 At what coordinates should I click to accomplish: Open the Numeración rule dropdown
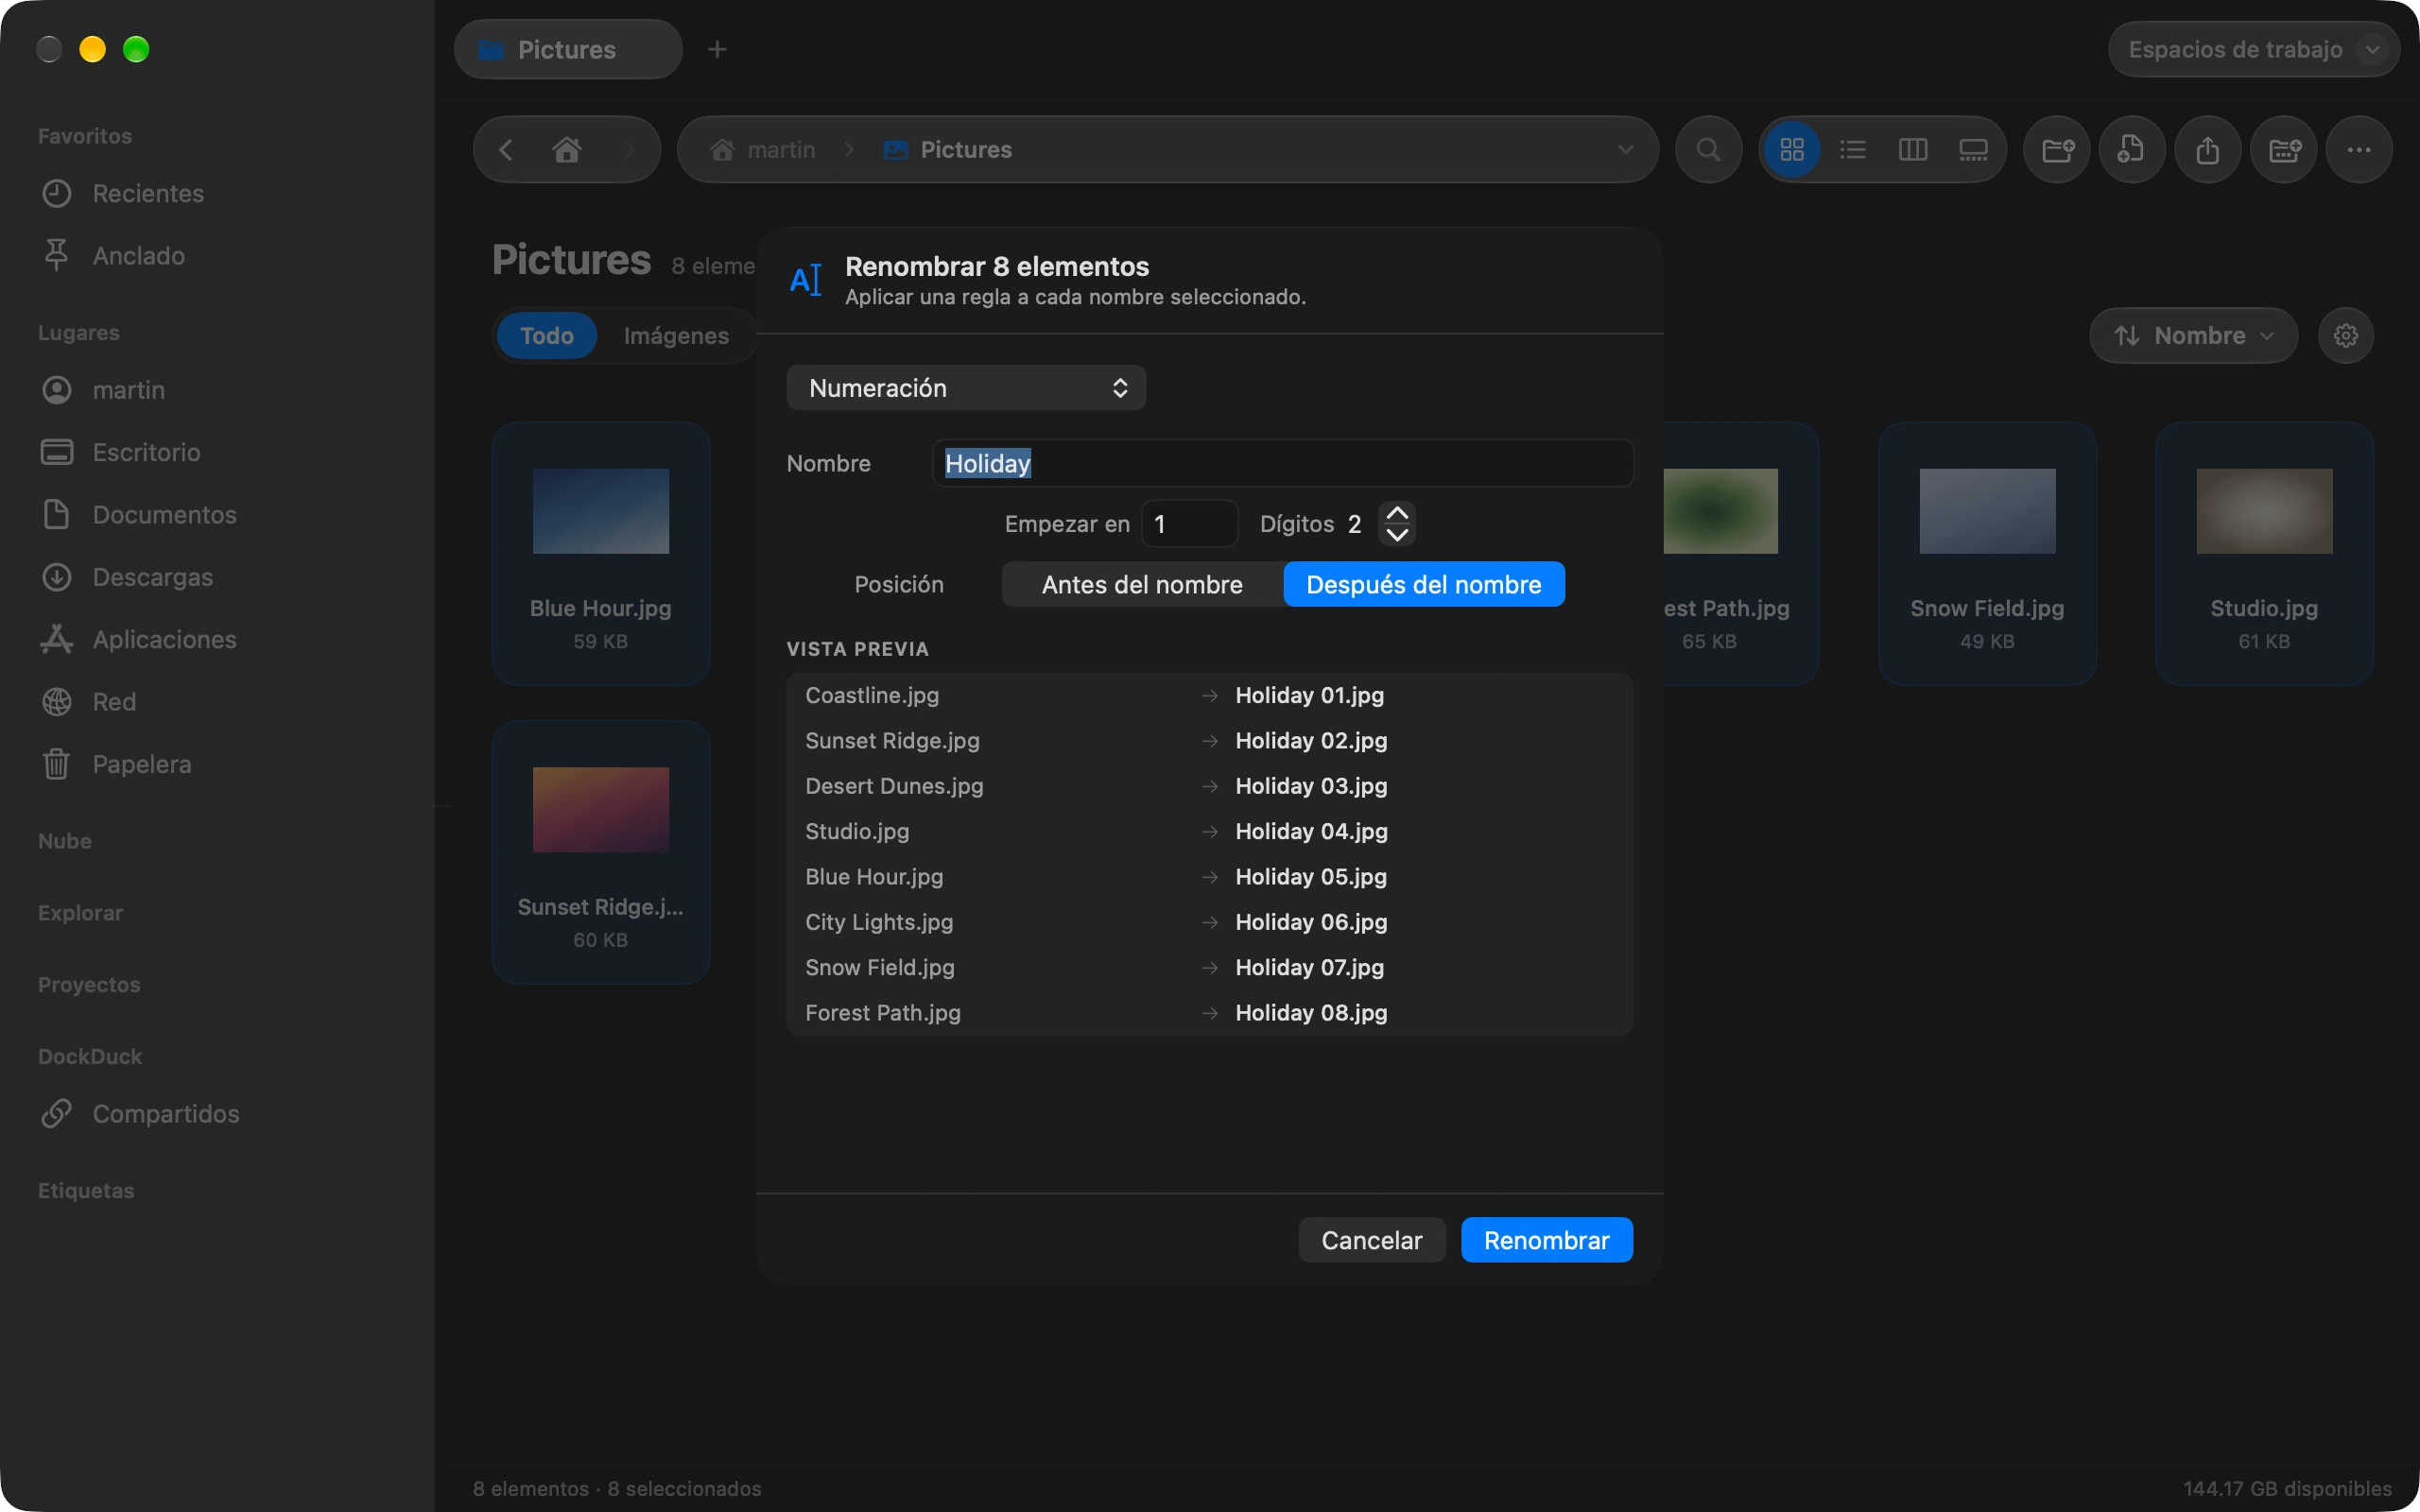(966, 388)
